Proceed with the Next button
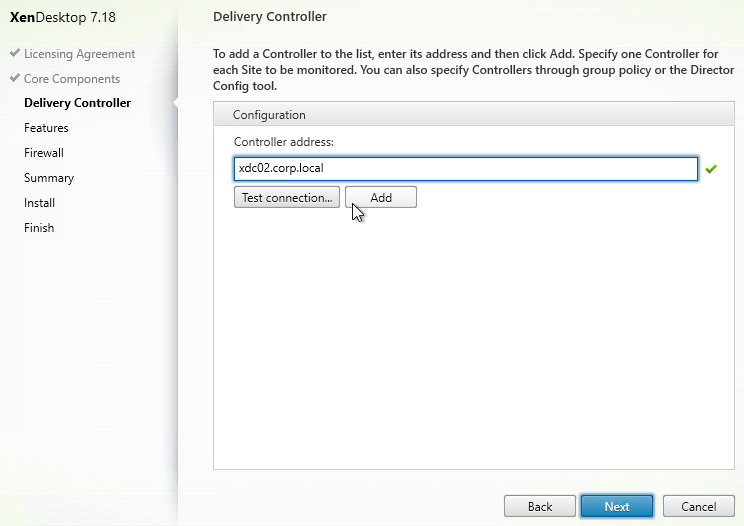 click(x=617, y=506)
